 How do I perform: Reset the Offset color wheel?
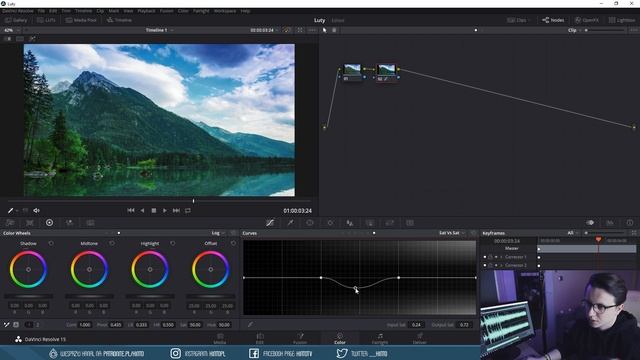pyautogui.click(x=233, y=243)
